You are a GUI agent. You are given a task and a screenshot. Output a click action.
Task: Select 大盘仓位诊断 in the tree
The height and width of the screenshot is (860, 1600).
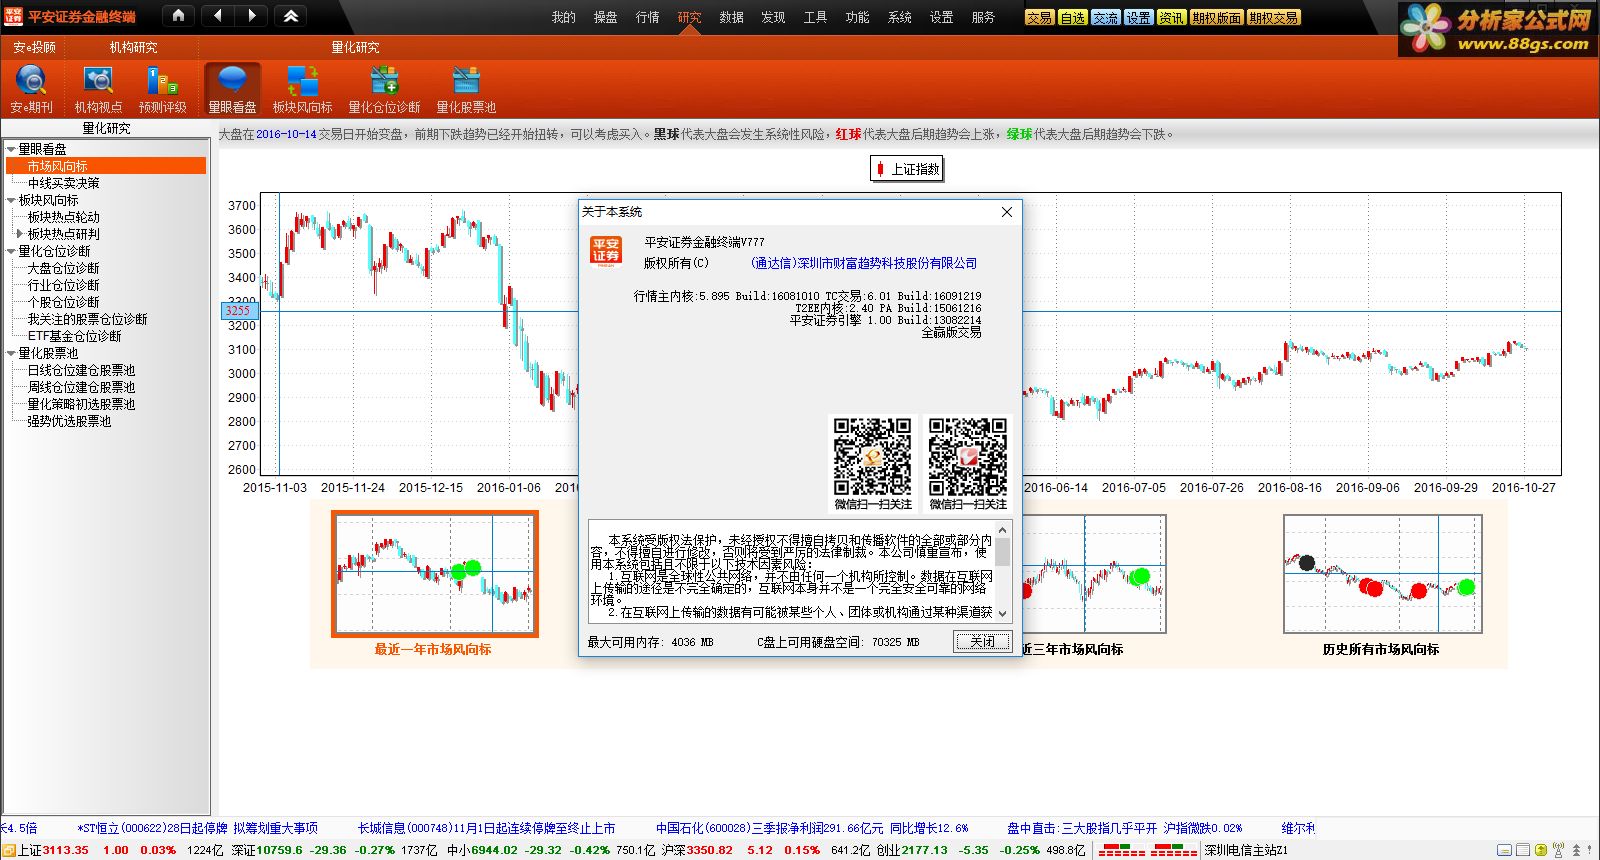[64, 268]
